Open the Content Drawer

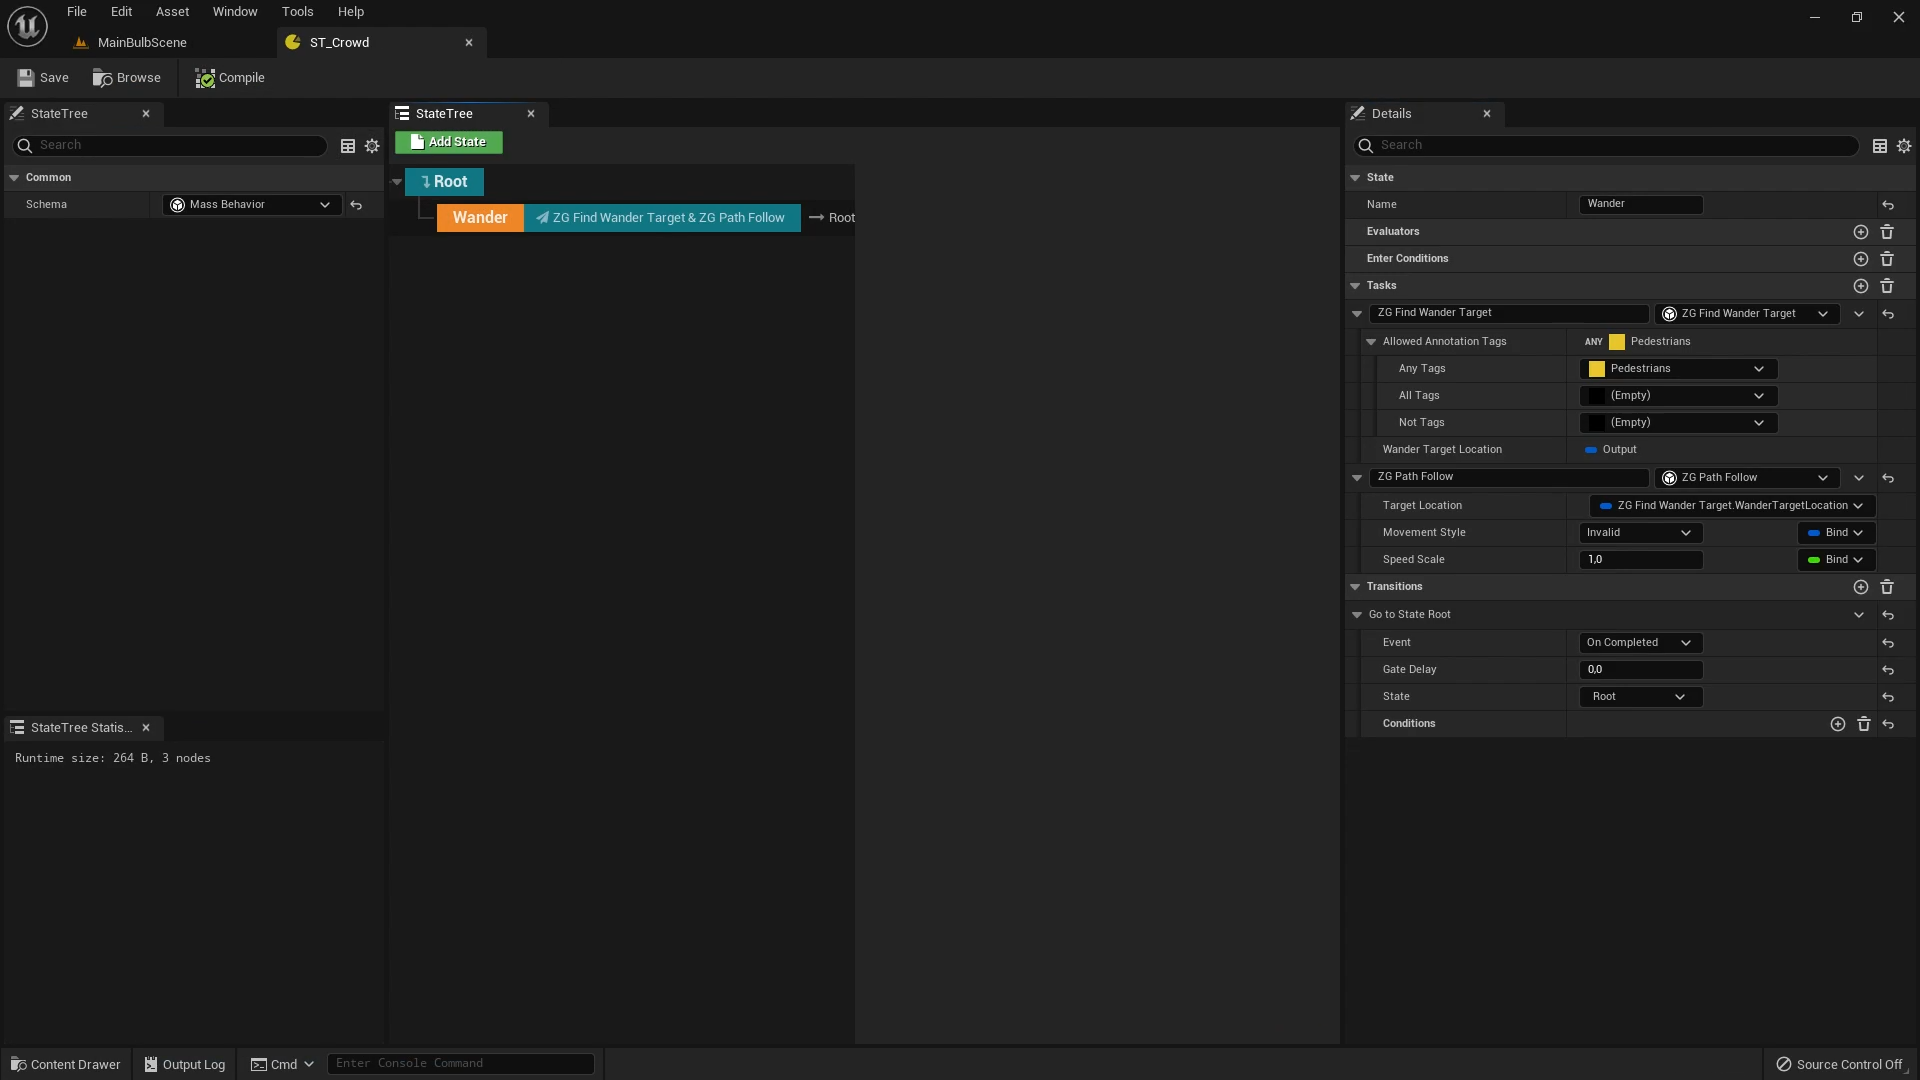(x=65, y=1064)
